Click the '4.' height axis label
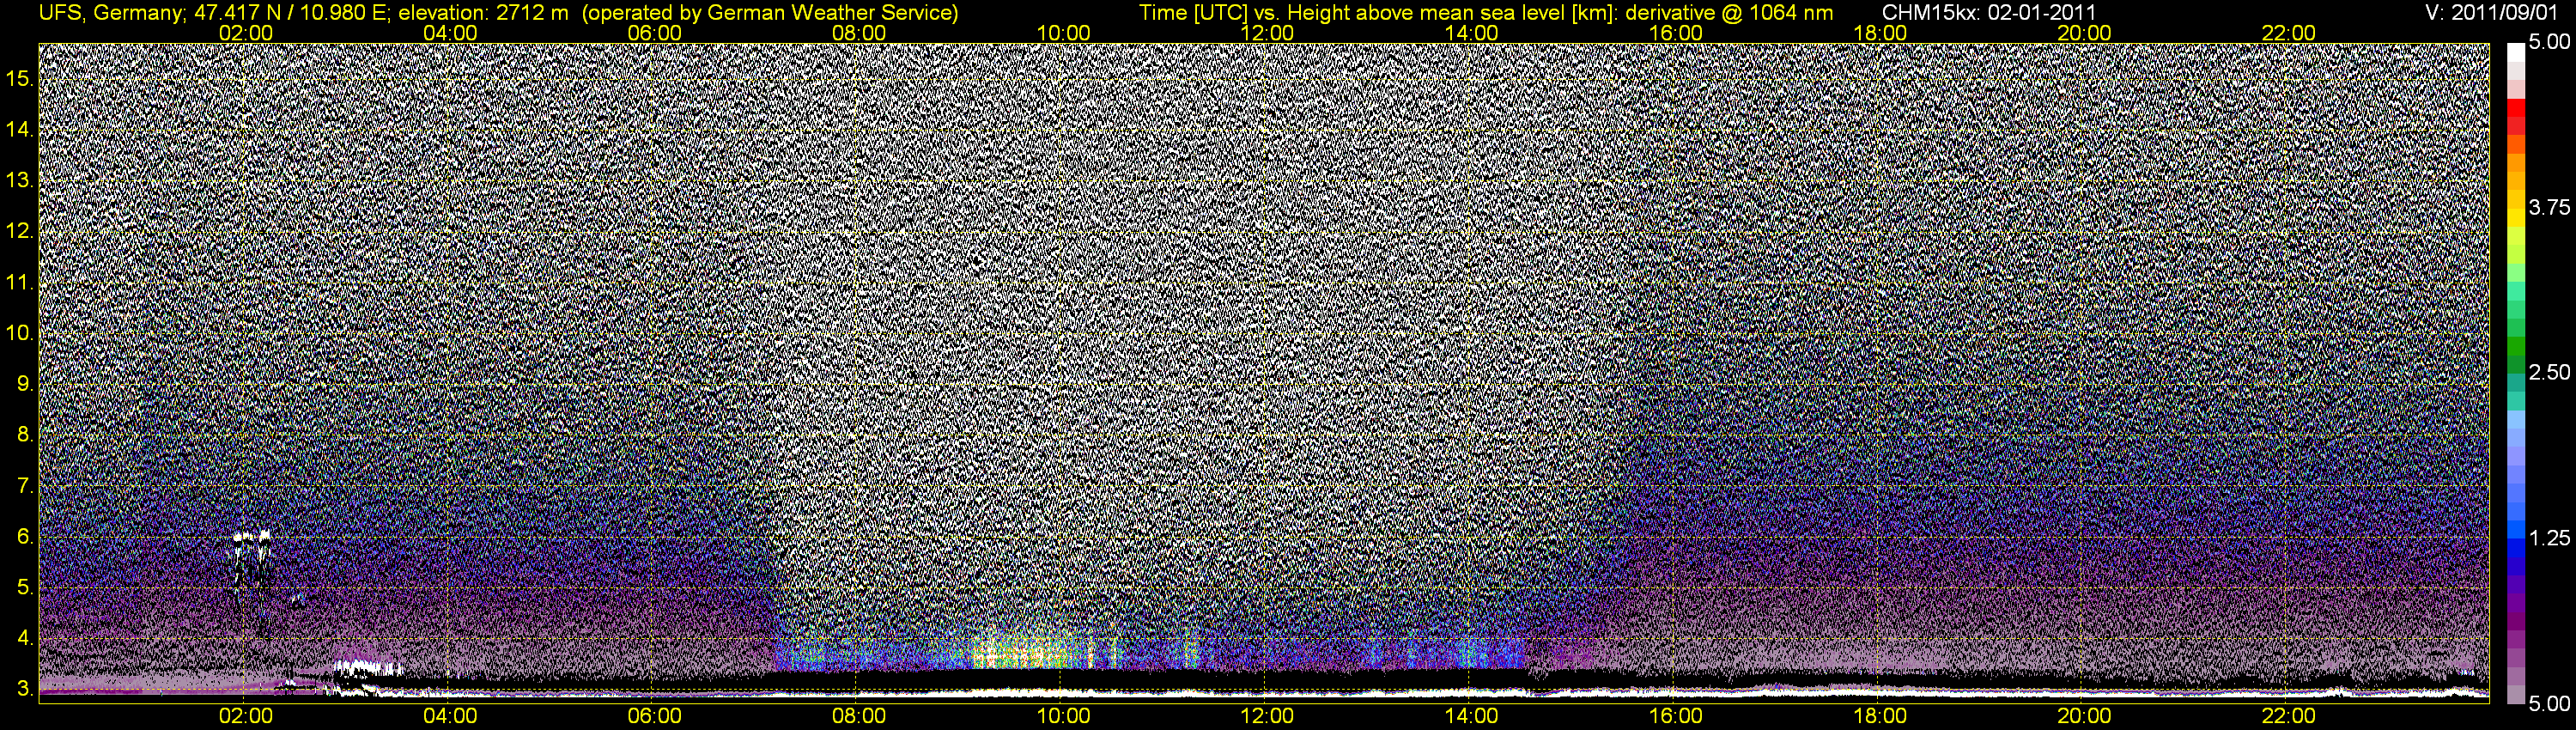This screenshot has width=2576, height=730. click(25, 639)
